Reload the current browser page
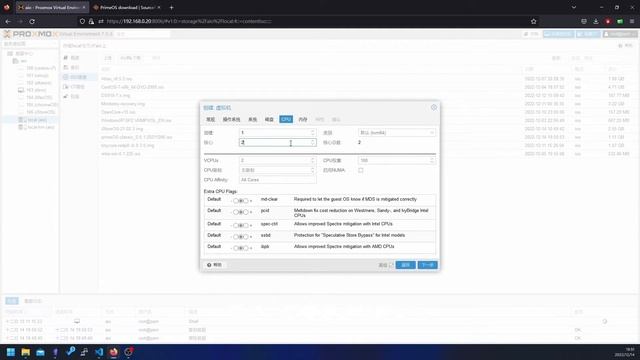This screenshot has width=640, height=360. pos(32,21)
